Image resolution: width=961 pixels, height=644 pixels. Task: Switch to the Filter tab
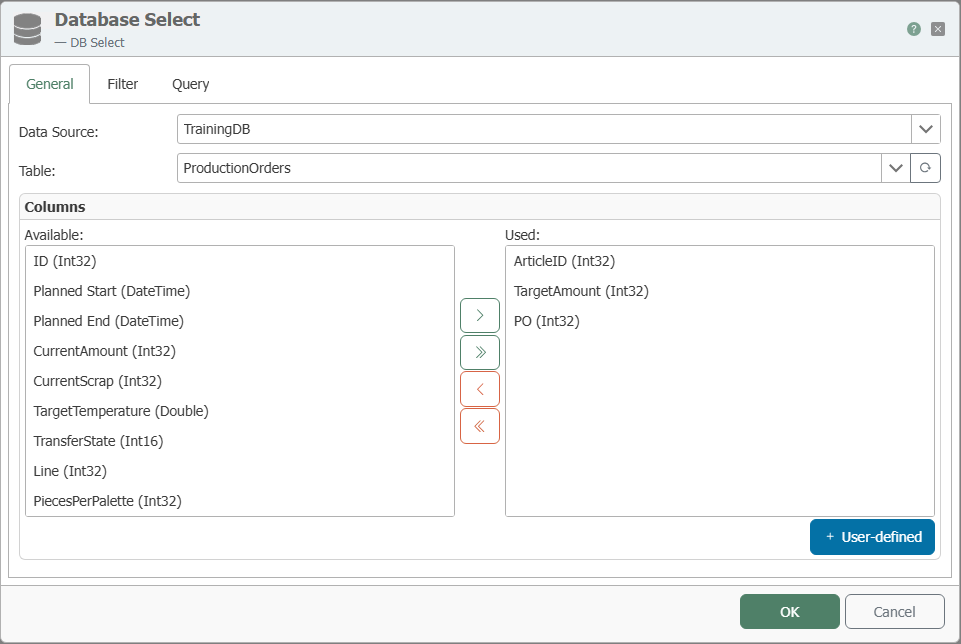point(123,84)
